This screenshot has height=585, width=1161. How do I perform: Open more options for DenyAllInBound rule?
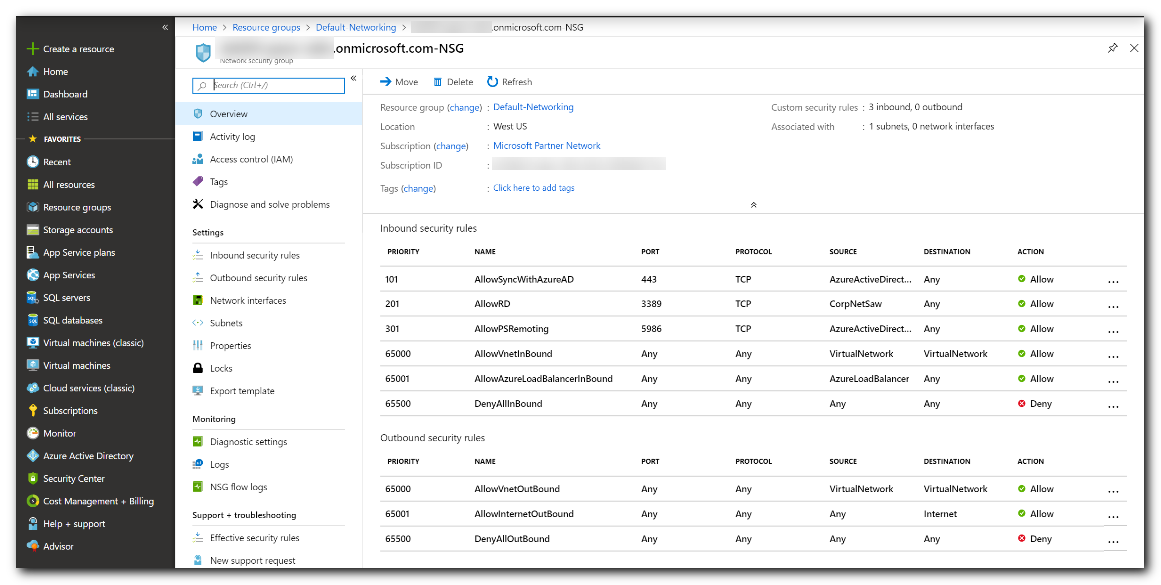click(x=1113, y=407)
